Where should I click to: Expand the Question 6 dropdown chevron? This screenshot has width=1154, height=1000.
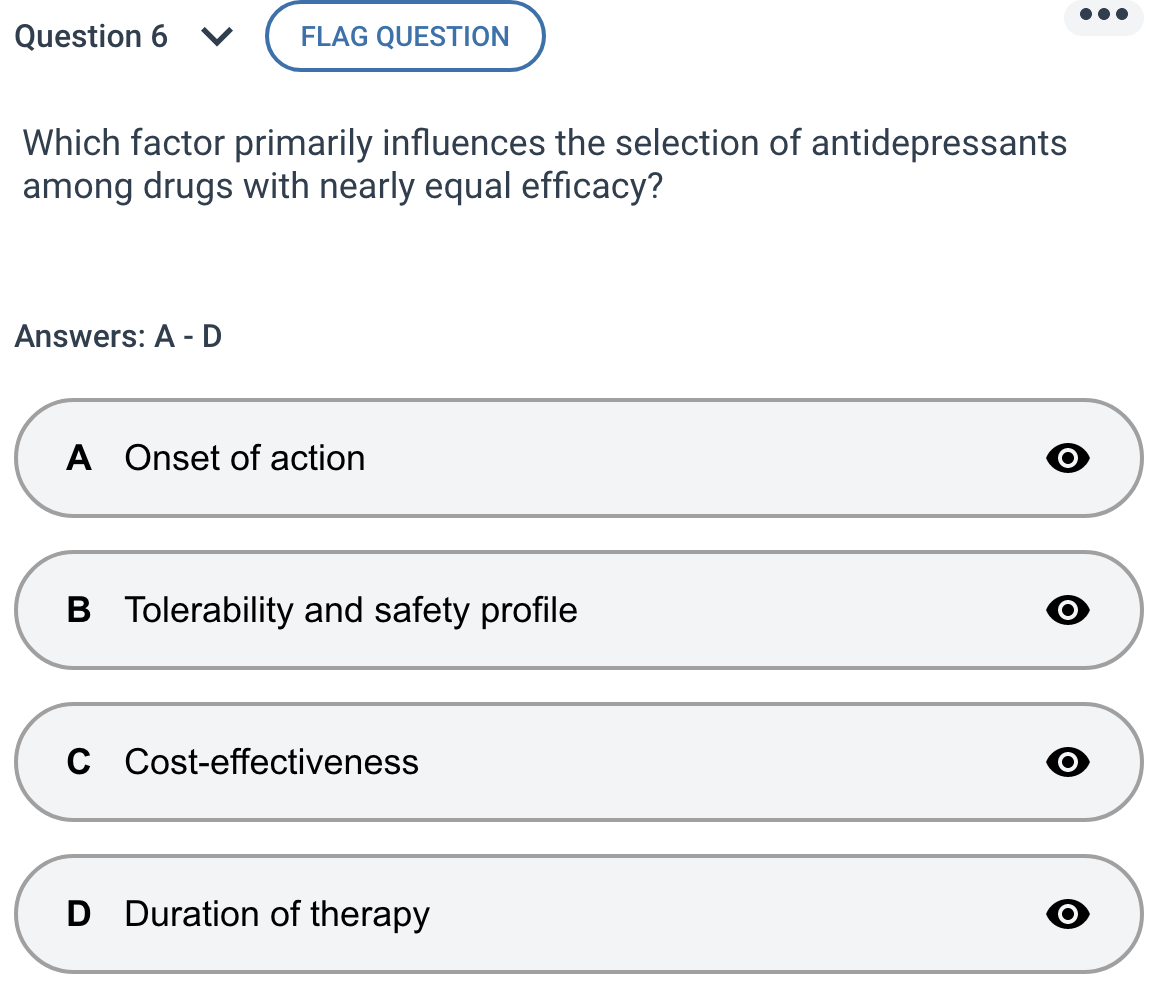click(217, 37)
